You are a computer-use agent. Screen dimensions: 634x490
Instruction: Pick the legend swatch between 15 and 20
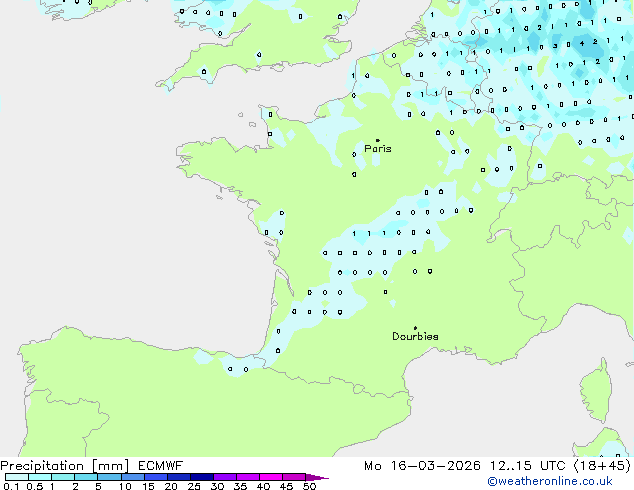tap(156, 477)
